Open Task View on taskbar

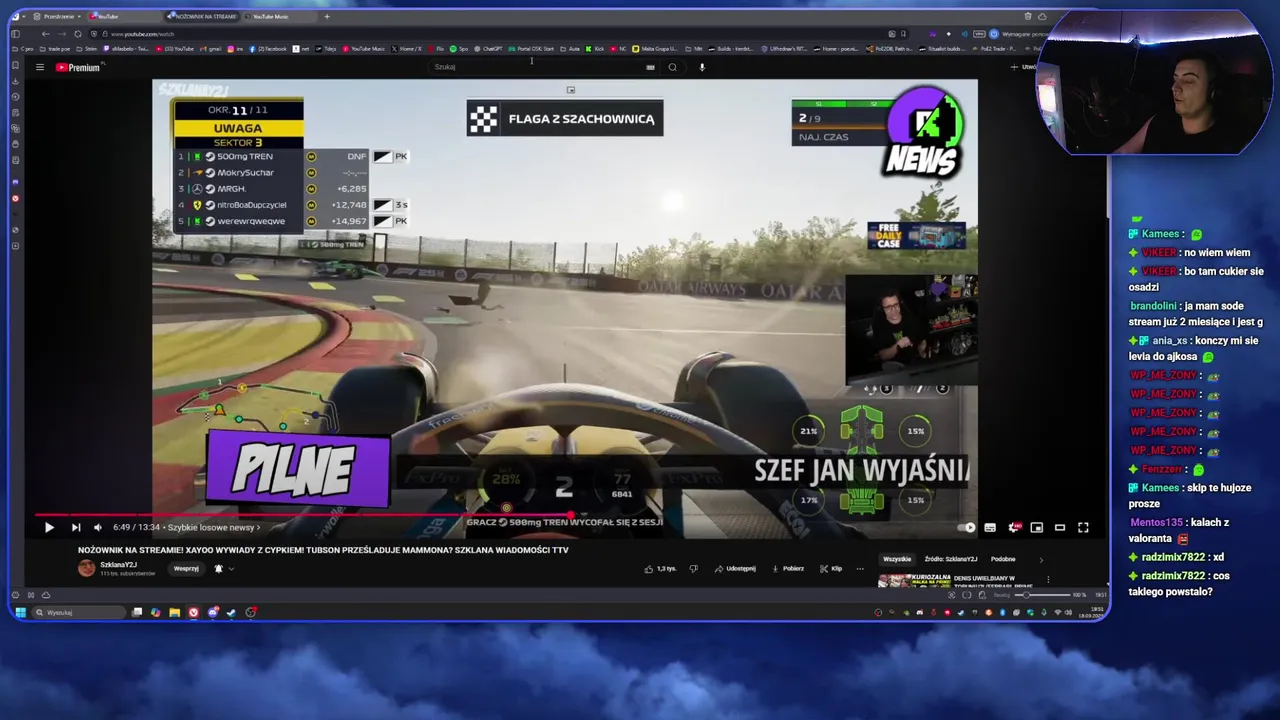(x=137, y=612)
